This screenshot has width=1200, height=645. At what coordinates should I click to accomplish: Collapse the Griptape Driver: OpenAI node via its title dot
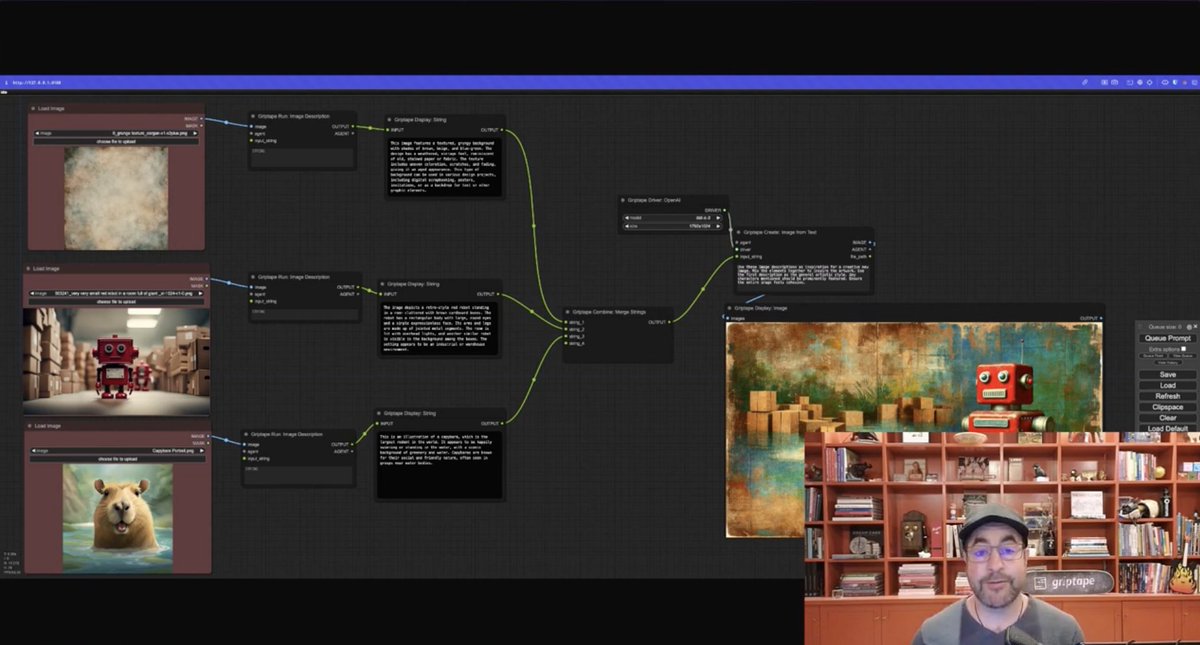623,200
